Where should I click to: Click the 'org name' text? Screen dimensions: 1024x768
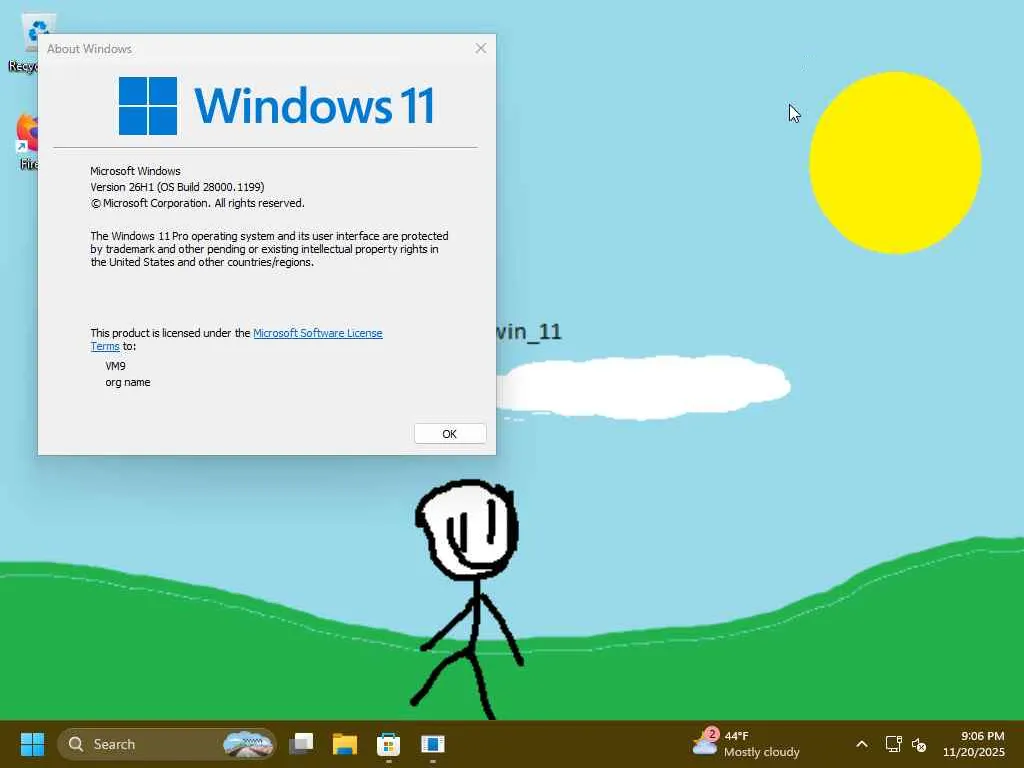click(x=128, y=382)
